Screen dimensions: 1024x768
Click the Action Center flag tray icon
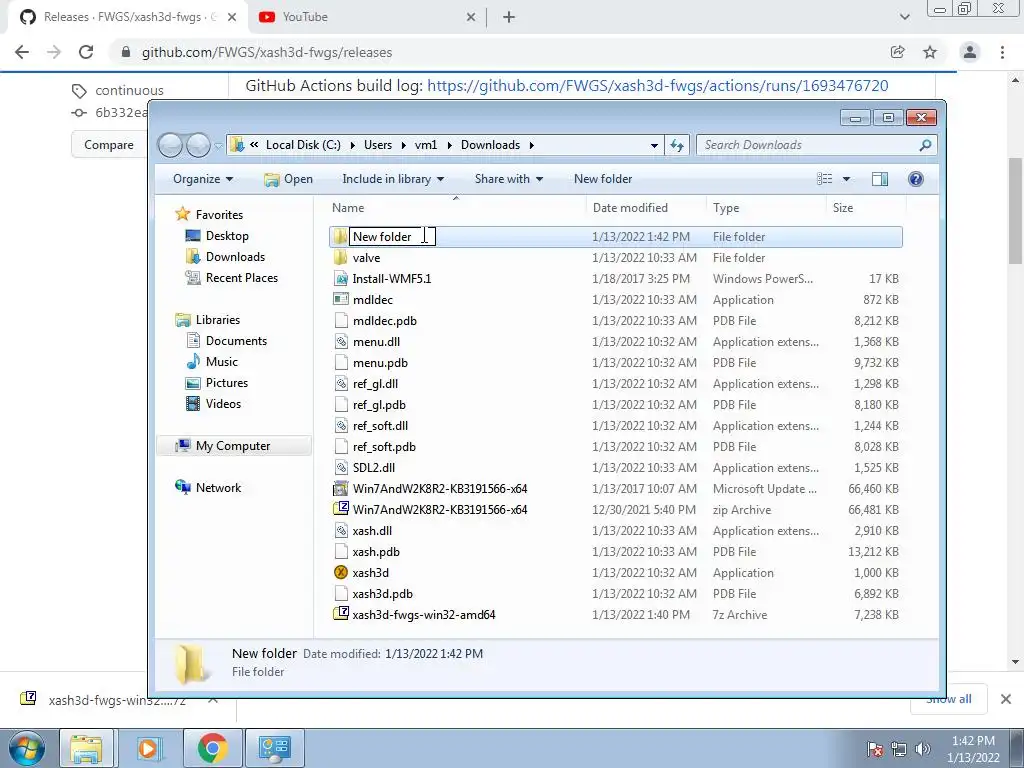coord(875,749)
